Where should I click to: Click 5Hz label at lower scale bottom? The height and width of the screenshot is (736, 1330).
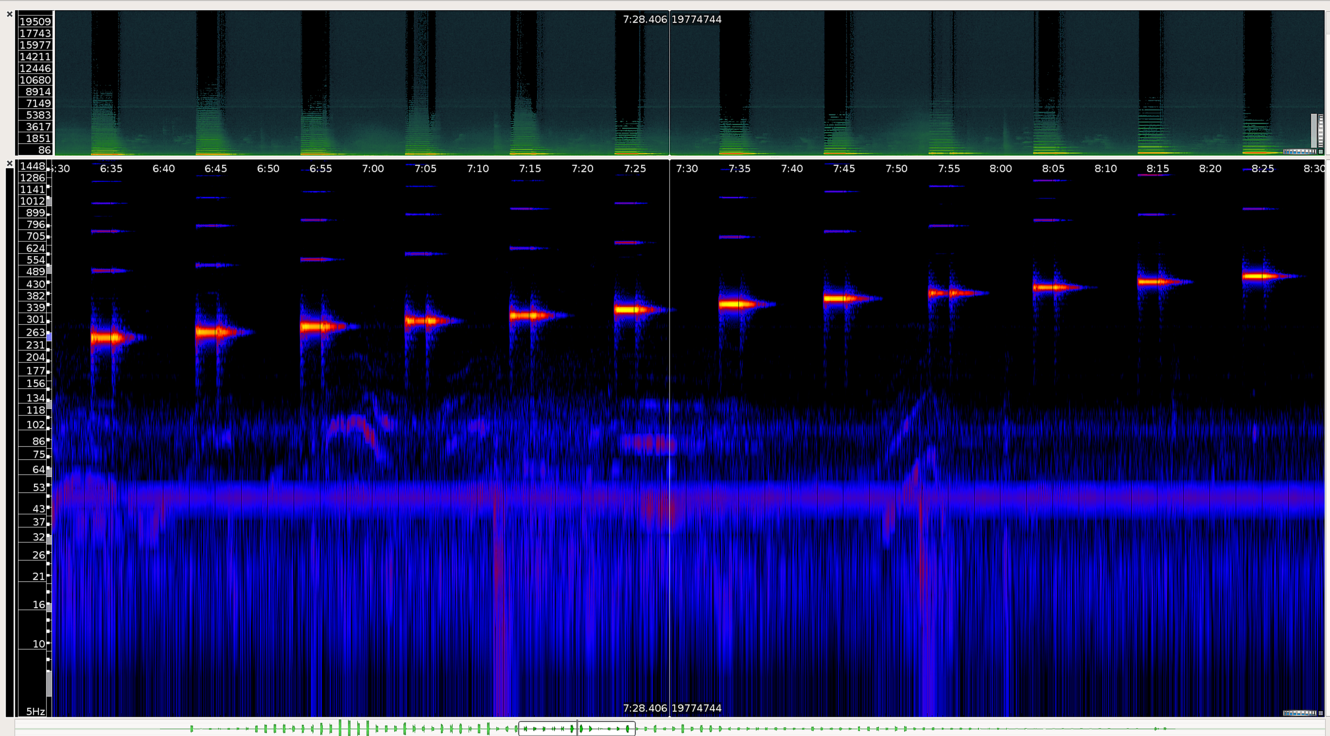(35, 712)
